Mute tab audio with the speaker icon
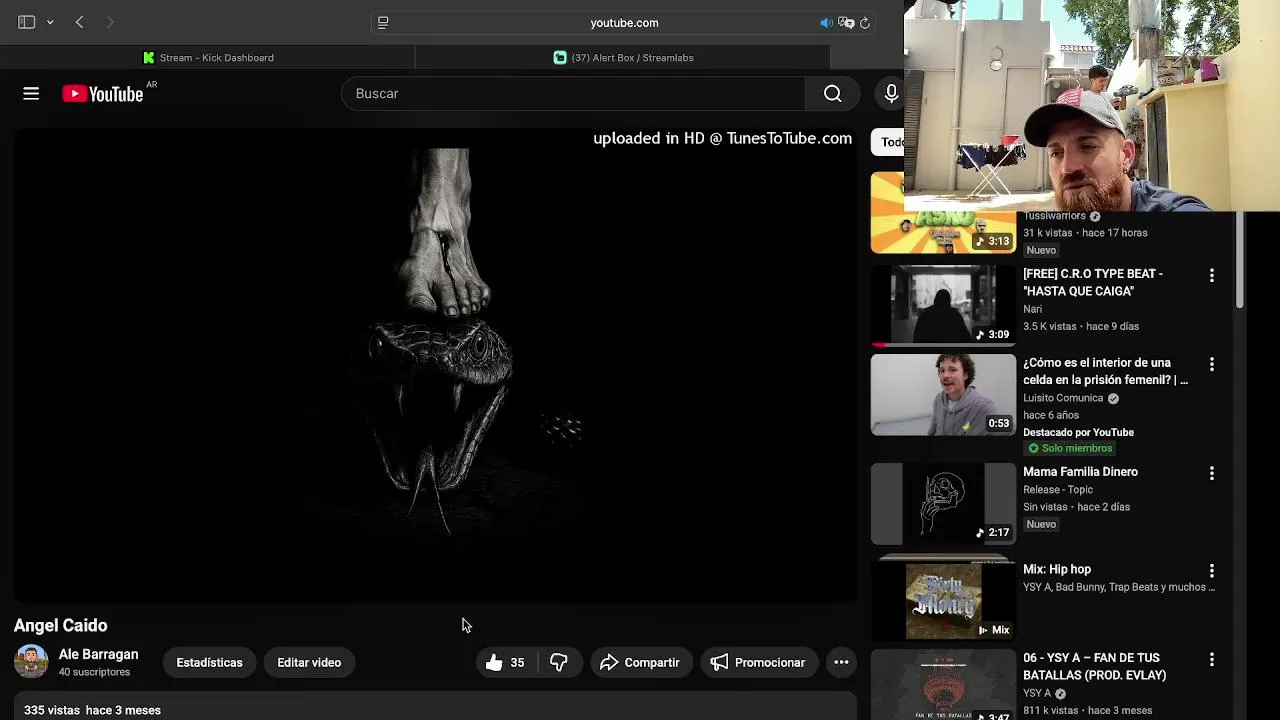 [826, 22]
